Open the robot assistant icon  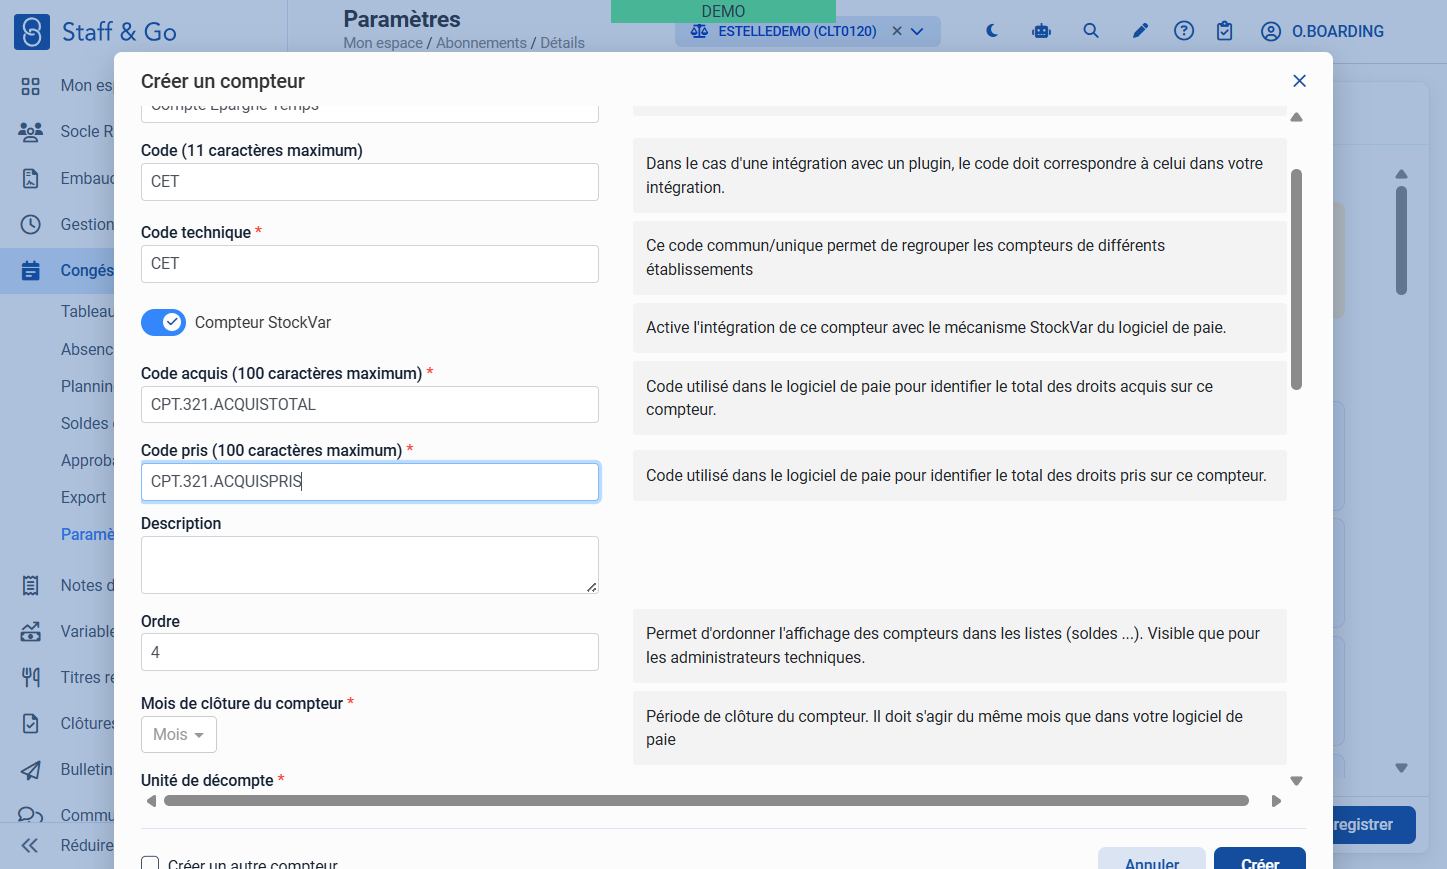[1042, 31]
